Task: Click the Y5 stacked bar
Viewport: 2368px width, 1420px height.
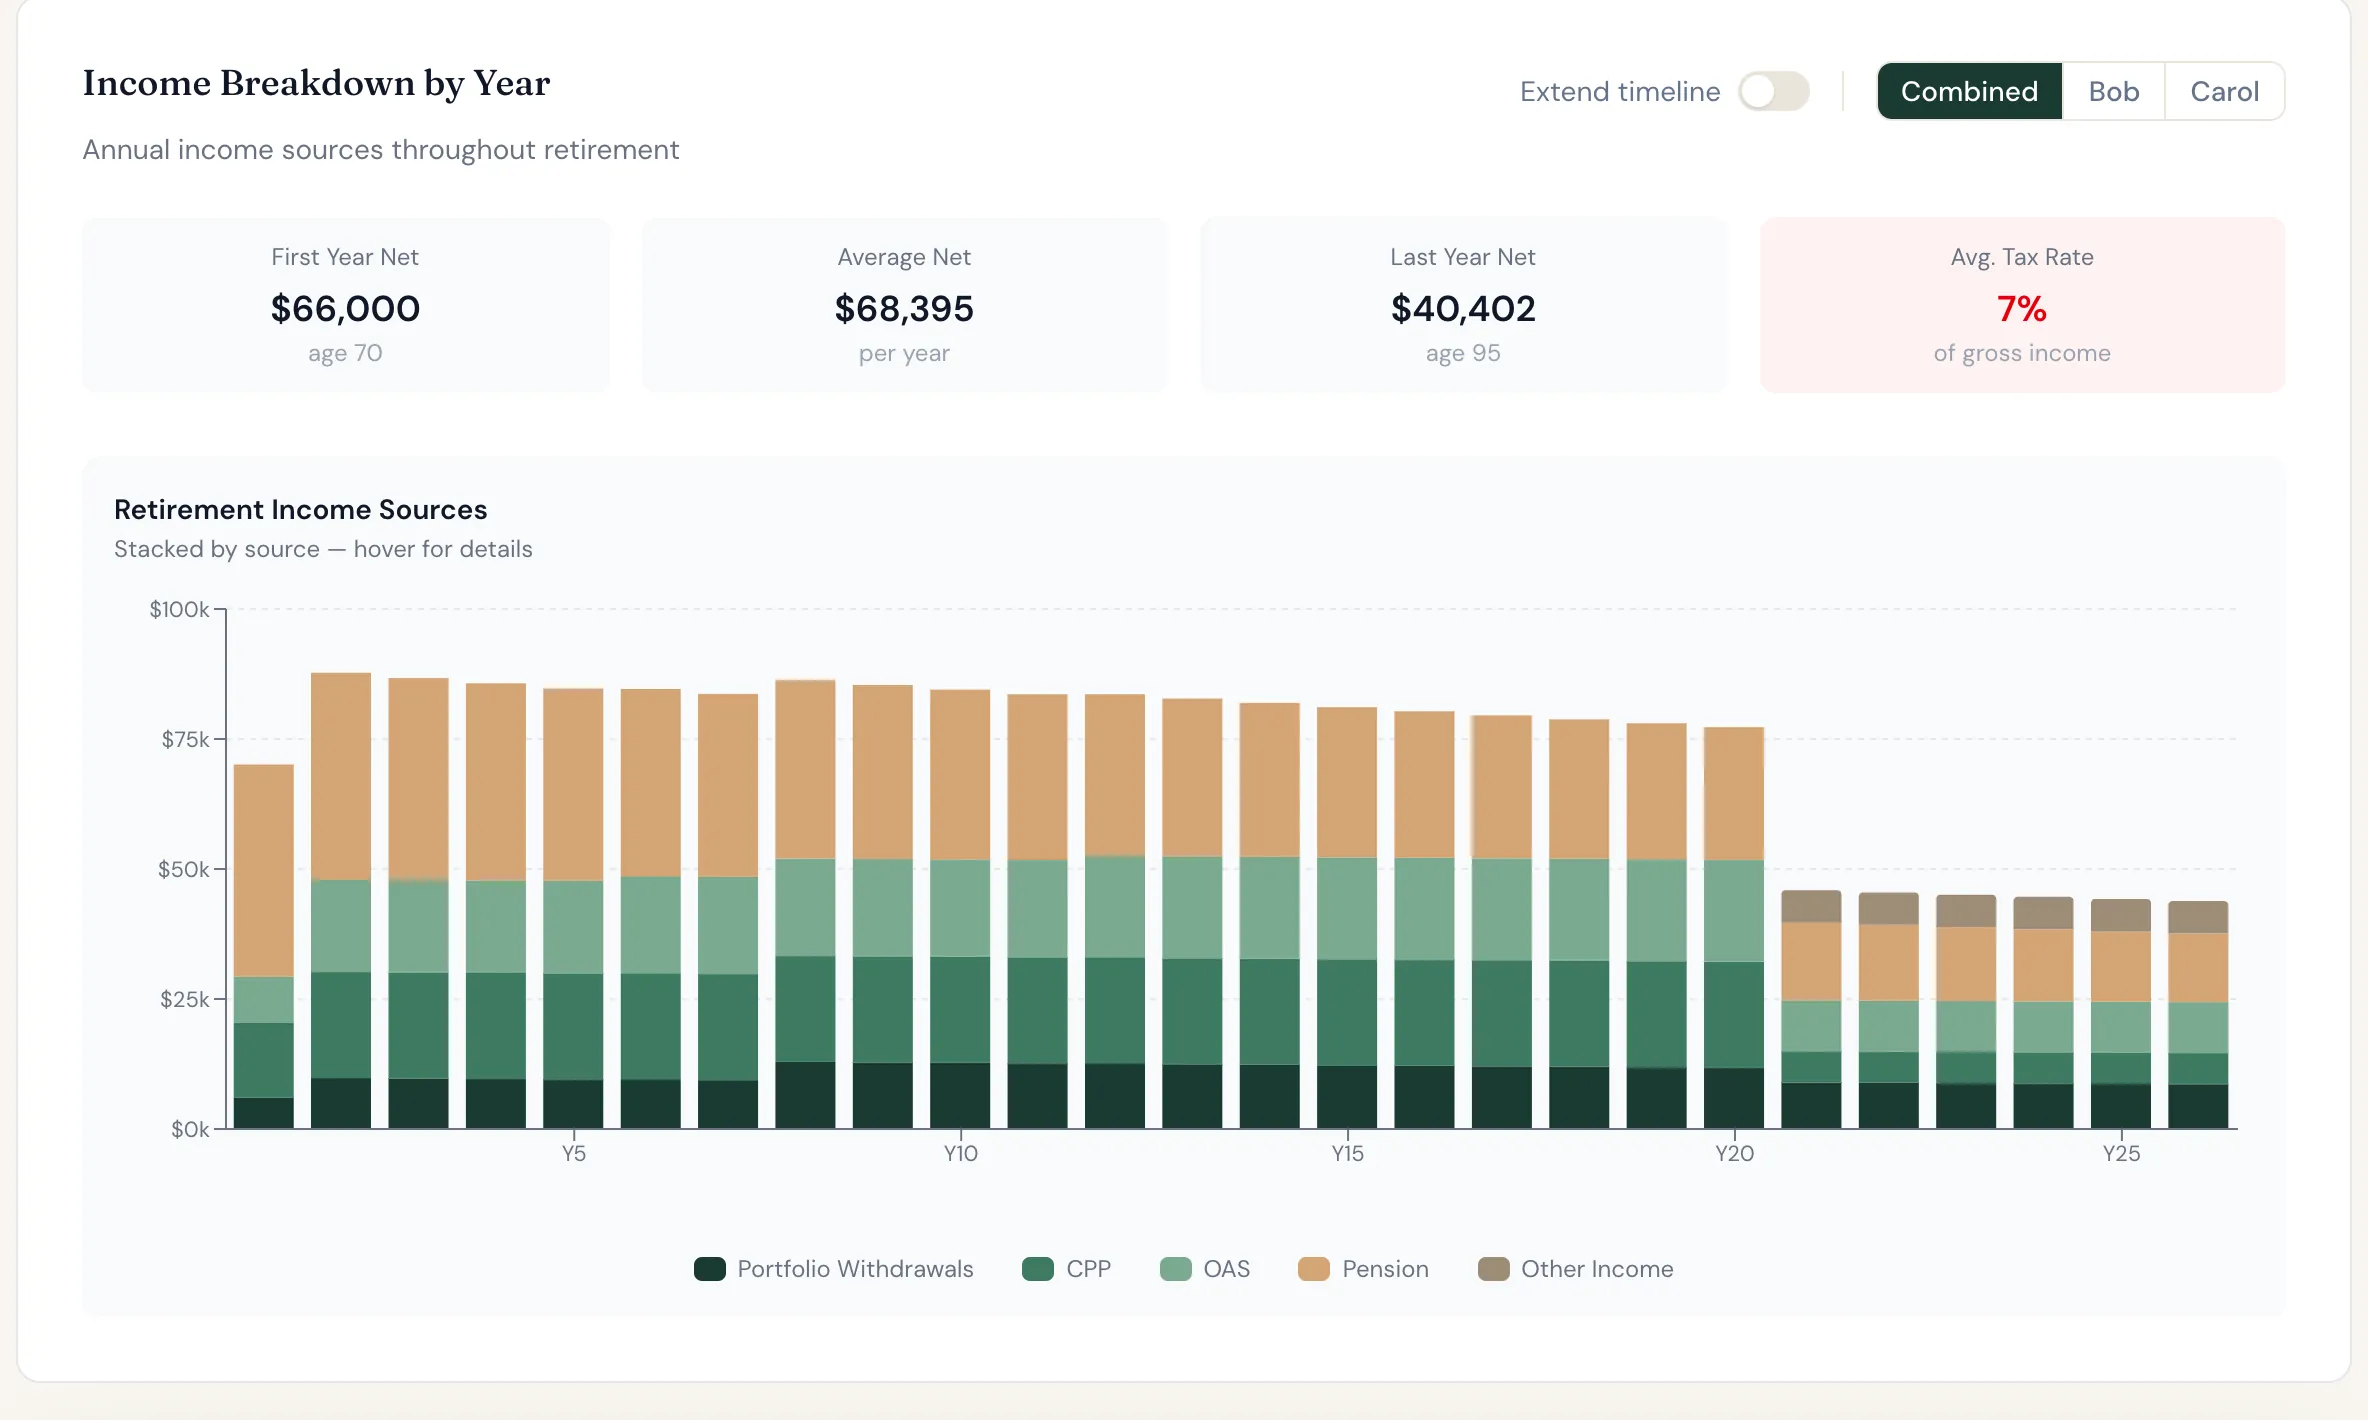Action: pos(573,908)
